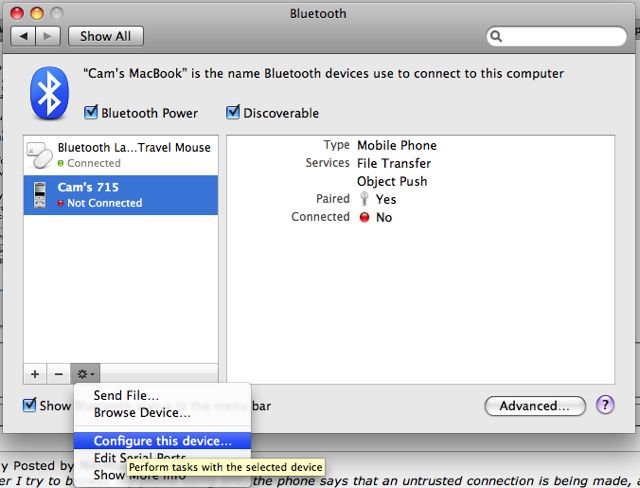Click the magnifying glass search icon
Image resolution: width=640 pixels, height=488 pixels.
coord(496,36)
